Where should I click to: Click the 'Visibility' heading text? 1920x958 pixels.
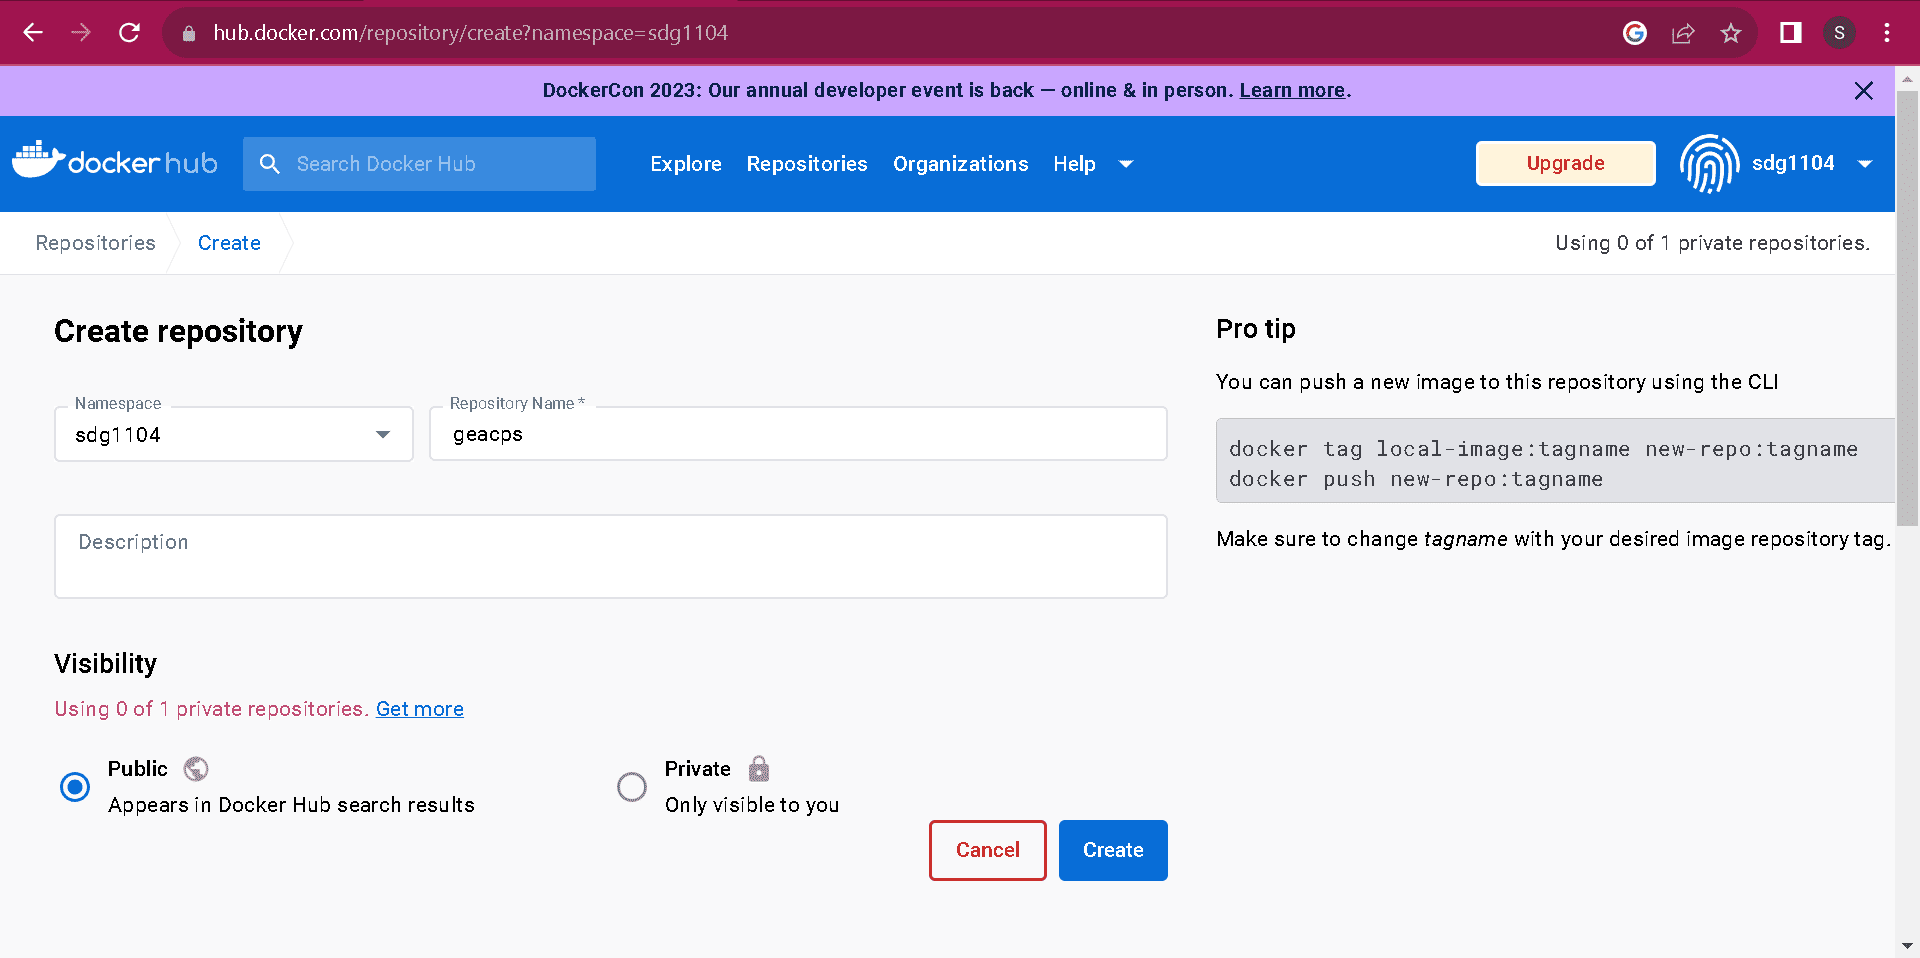point(105,664)
